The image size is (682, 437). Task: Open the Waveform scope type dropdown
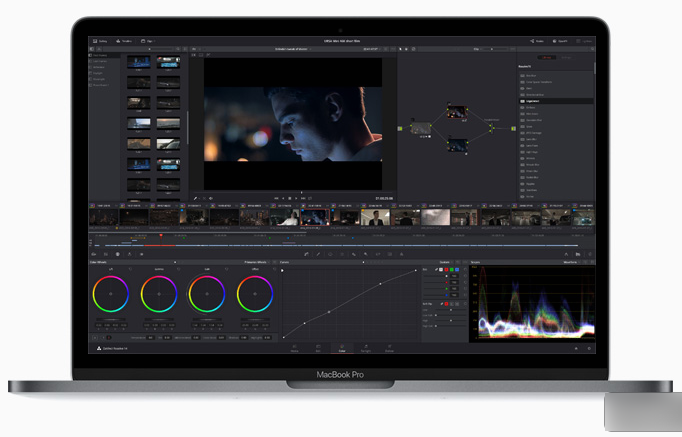(x=572, y=262)
